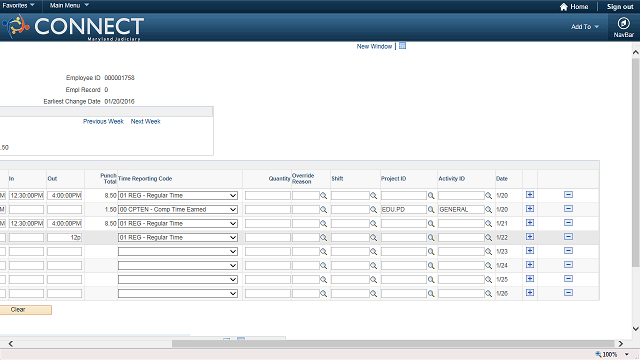Add a row for date 1/26
The height and width of the screenshot is (360, 640).
click(530, 293)
